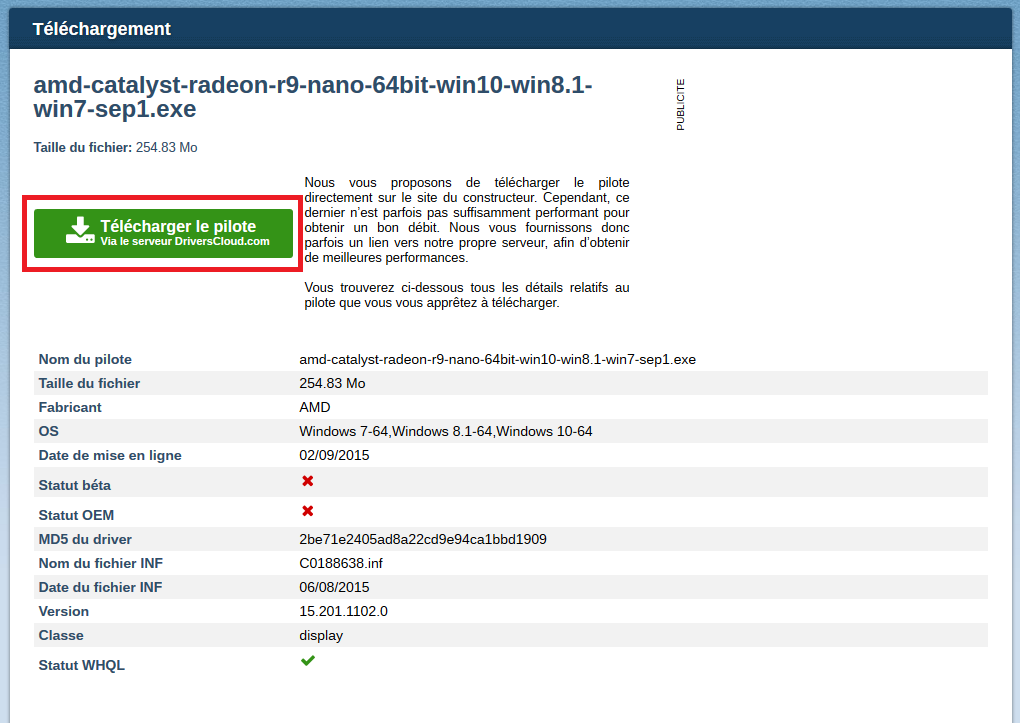The width and height of the screenshot is (1020, 723).
Task: Click the upload date 02/09/2015
Action: (334, 455)
